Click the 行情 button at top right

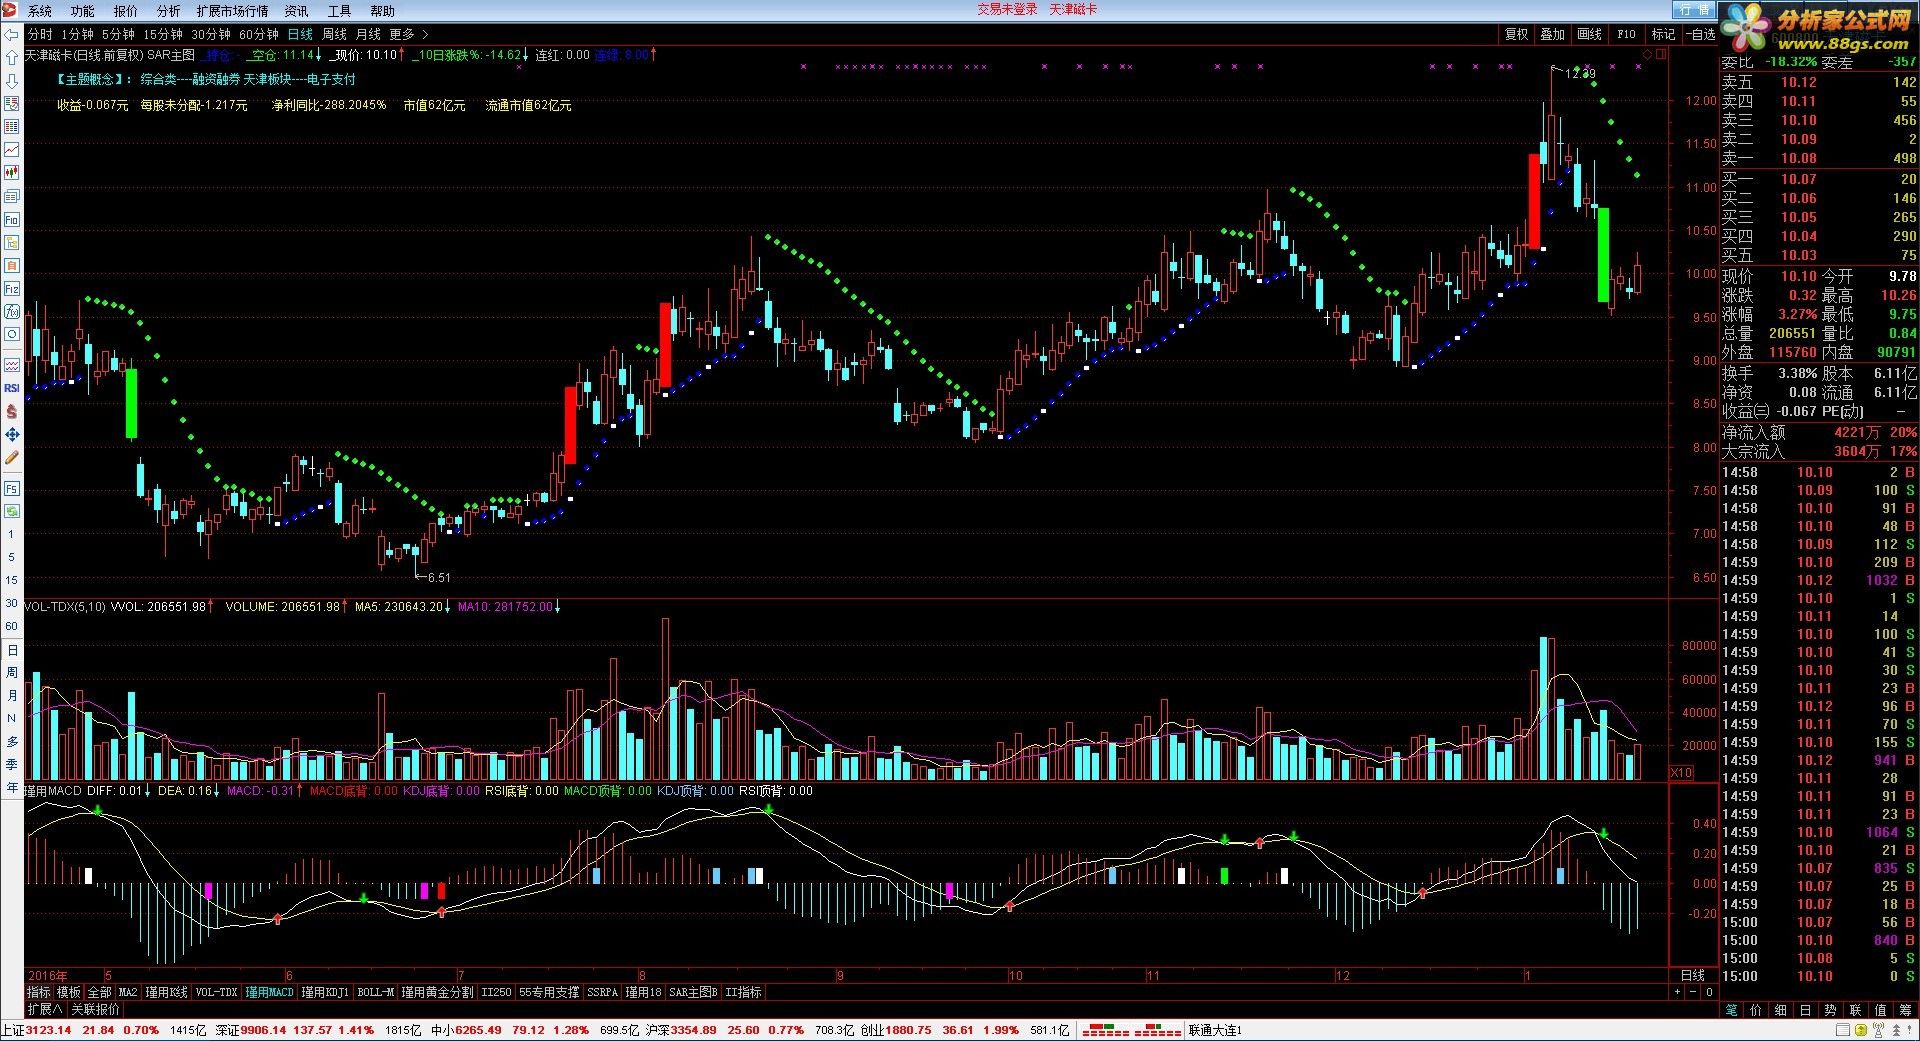1694,9
